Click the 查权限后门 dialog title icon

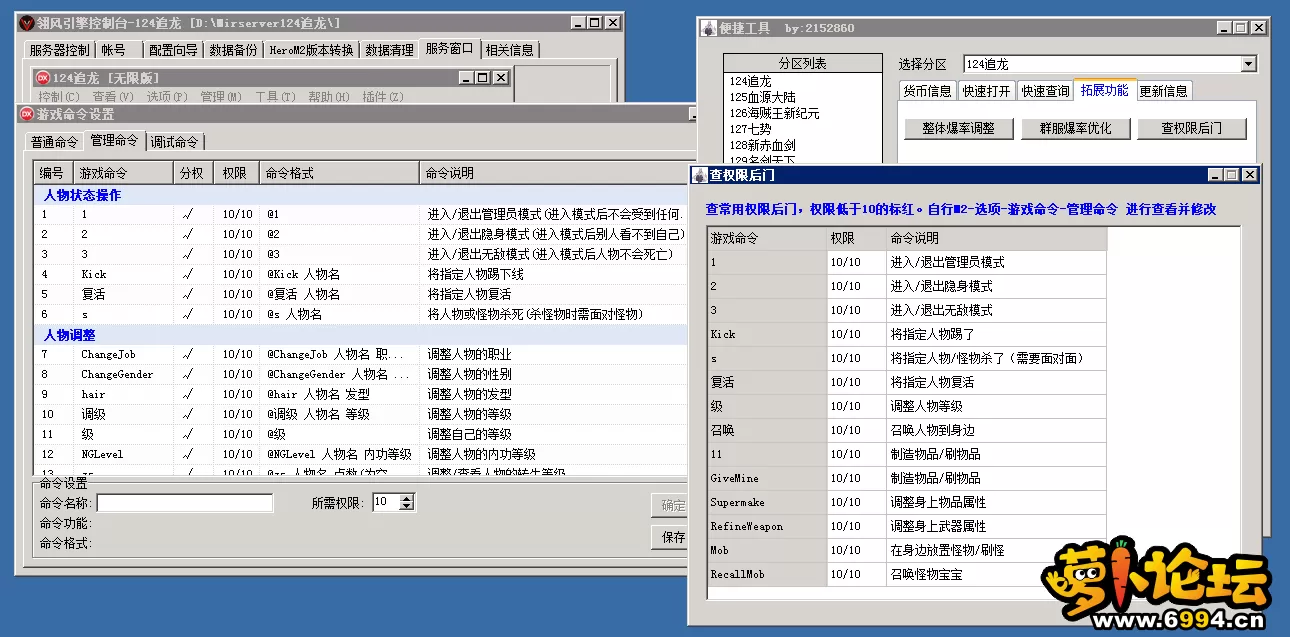click(x=699, y=175)
